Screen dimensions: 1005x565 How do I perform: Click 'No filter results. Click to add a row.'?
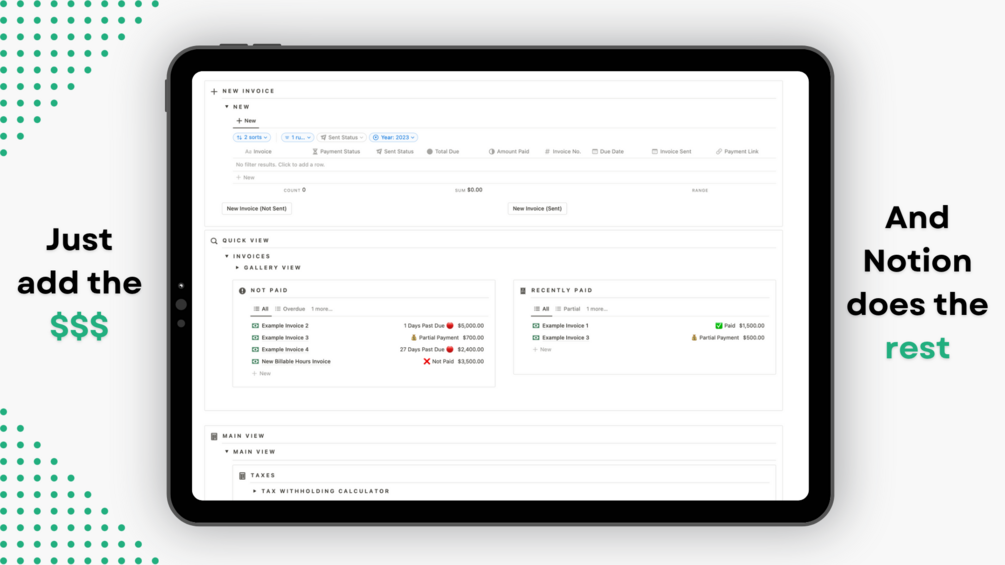[x=280, y=165]
